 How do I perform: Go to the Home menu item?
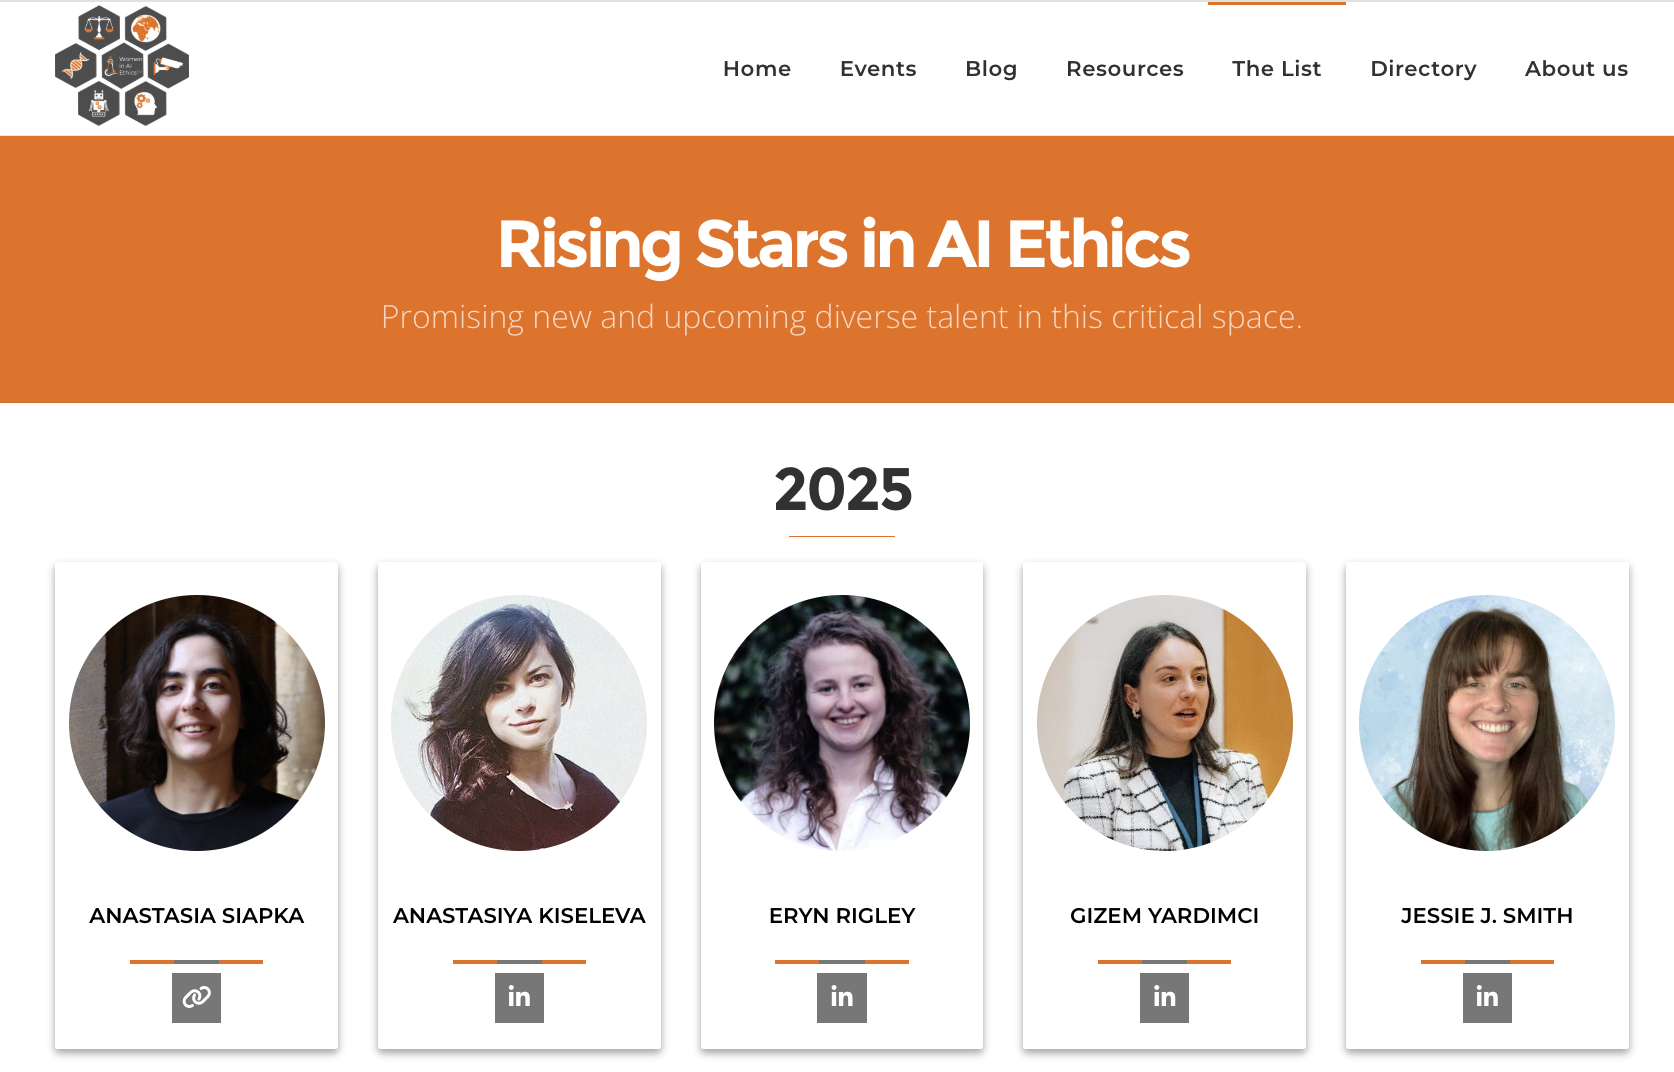[x=757, y=69]
